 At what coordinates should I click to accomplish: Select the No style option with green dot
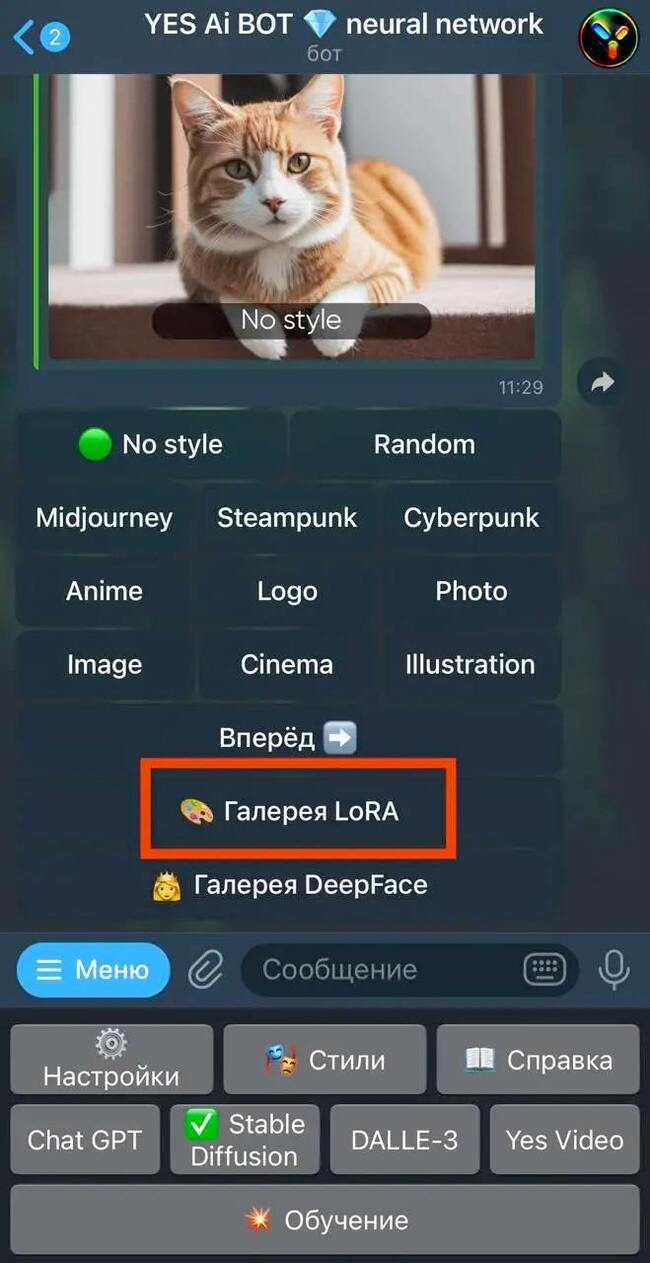point(151,444)
